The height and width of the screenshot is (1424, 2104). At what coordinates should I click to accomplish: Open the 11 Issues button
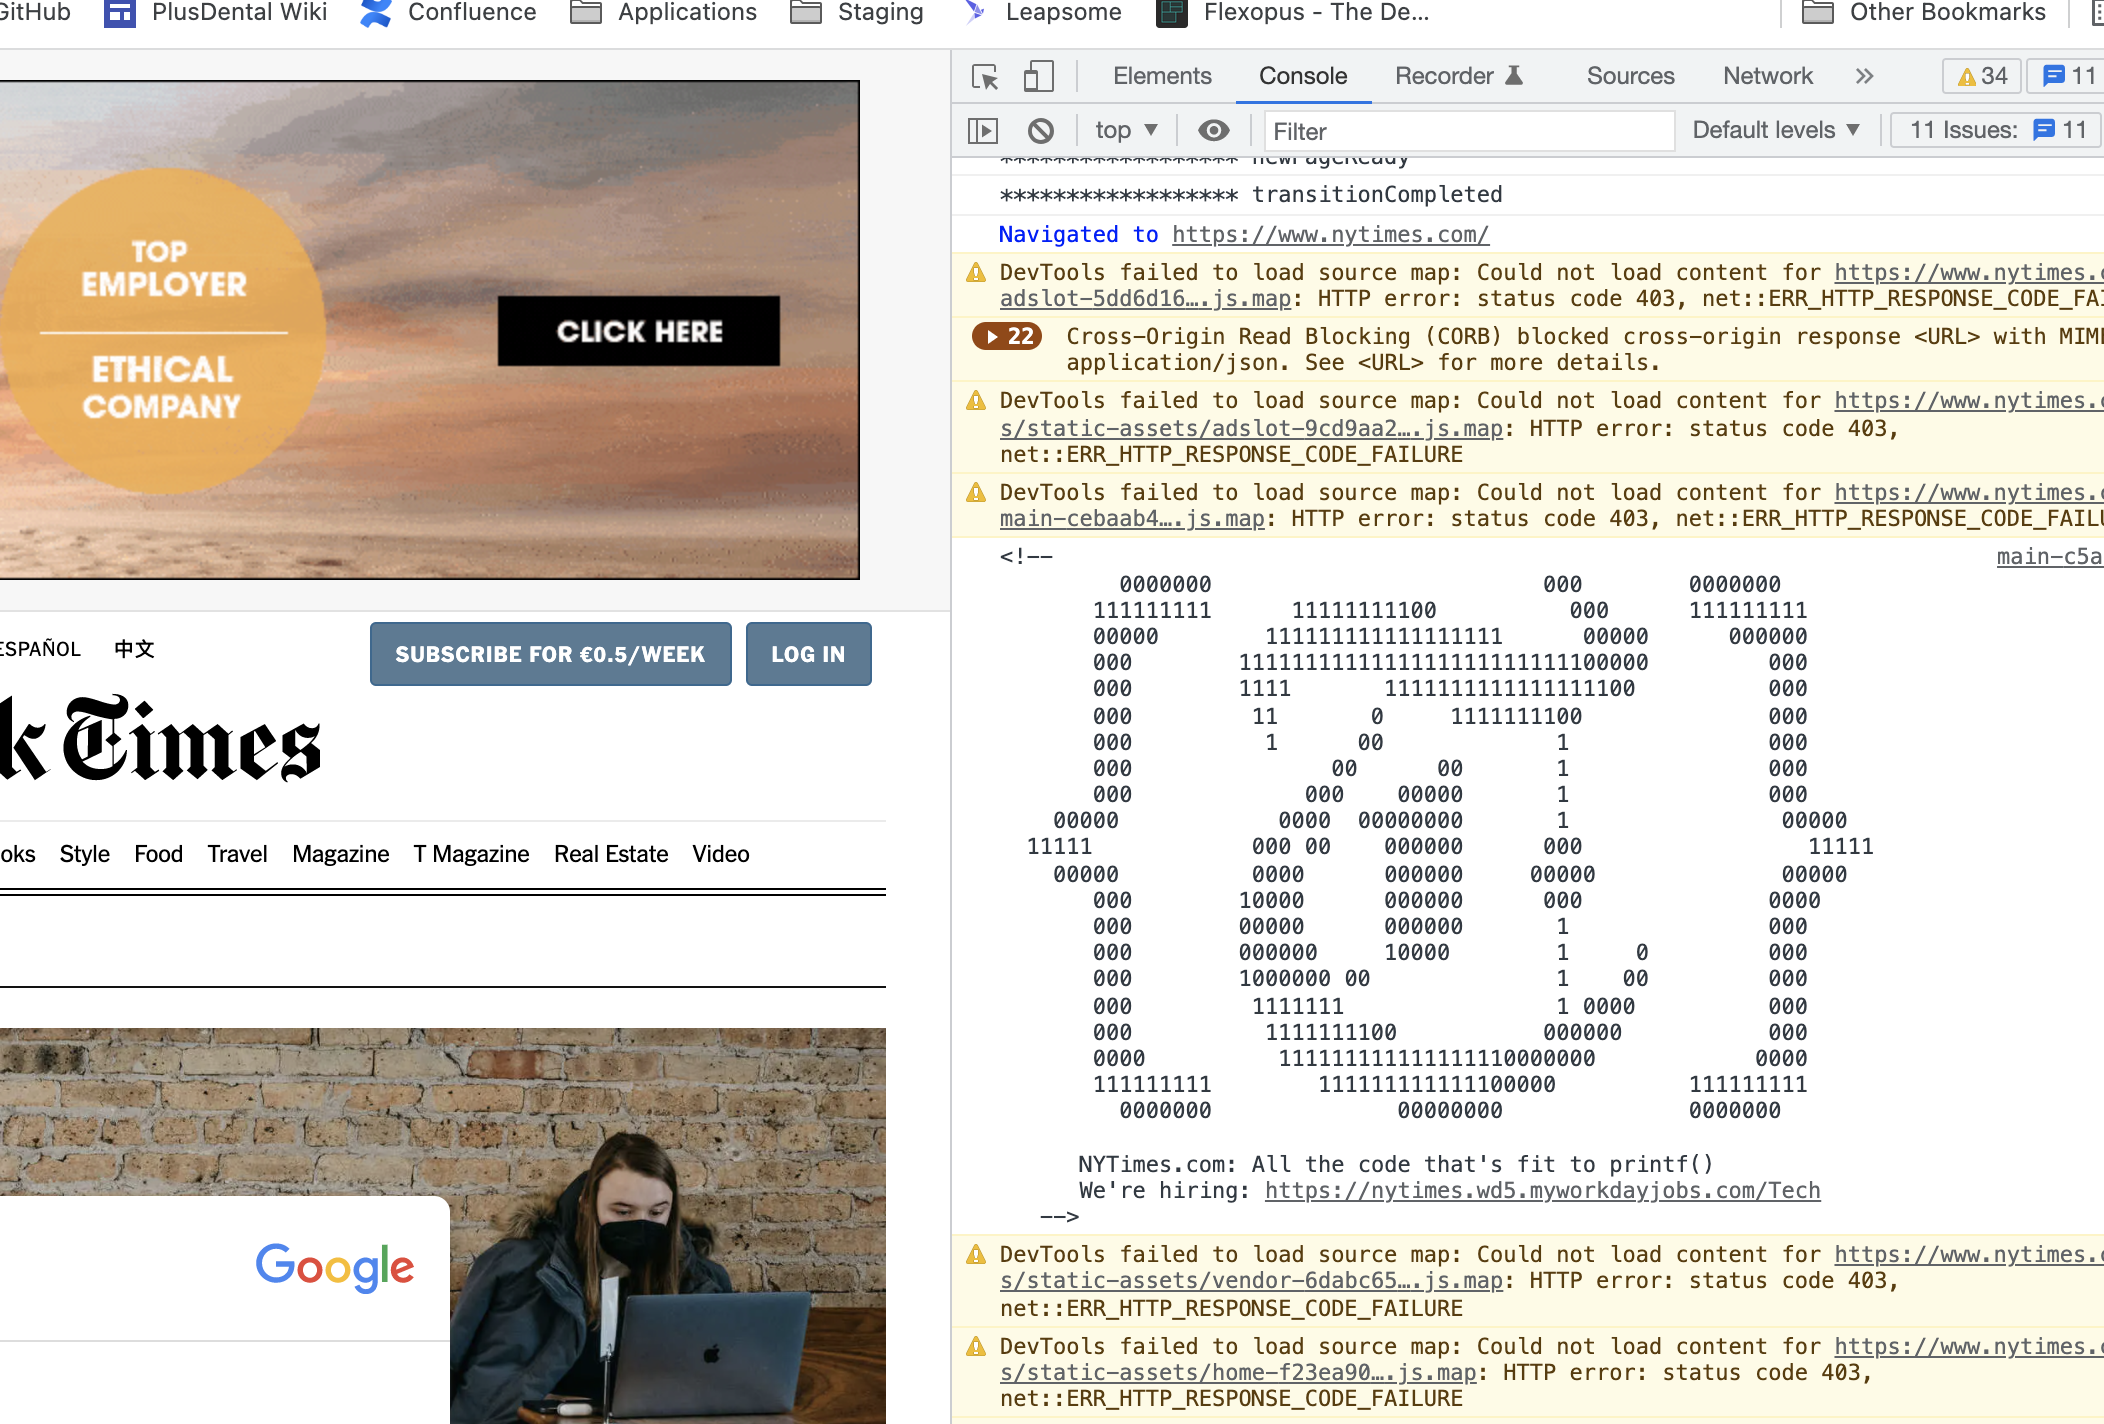(1996, 130)
